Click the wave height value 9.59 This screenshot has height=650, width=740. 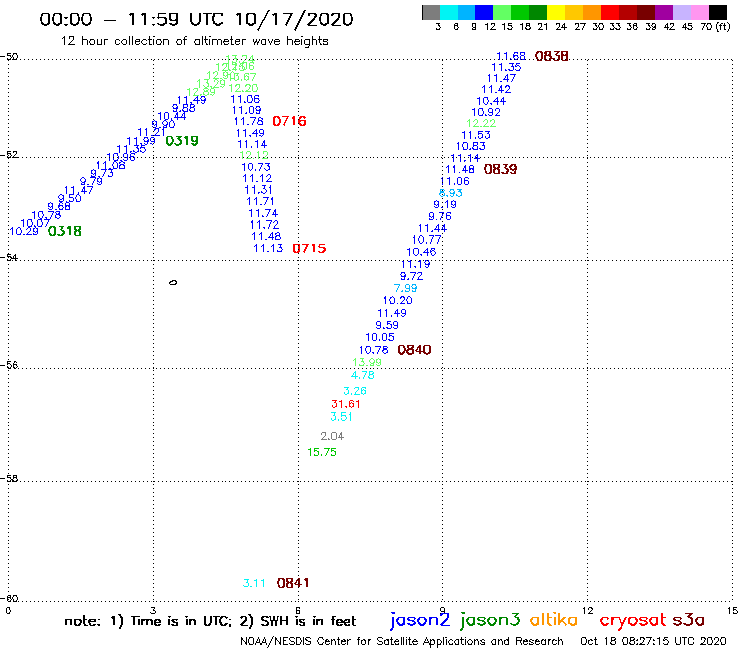tap(387, 325)
